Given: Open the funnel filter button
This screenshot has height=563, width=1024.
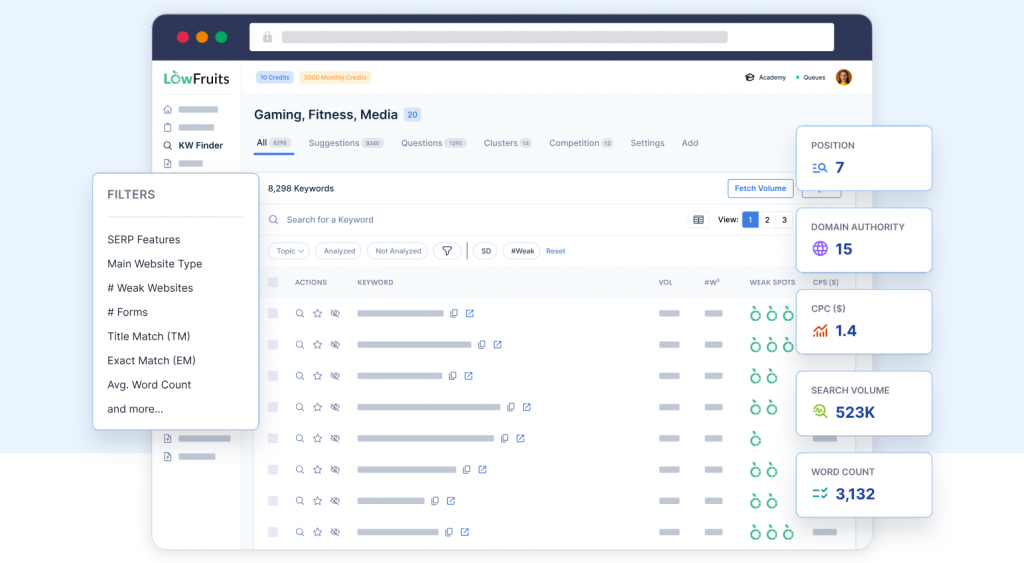Looking at the screenshot, I should point(447,251).
